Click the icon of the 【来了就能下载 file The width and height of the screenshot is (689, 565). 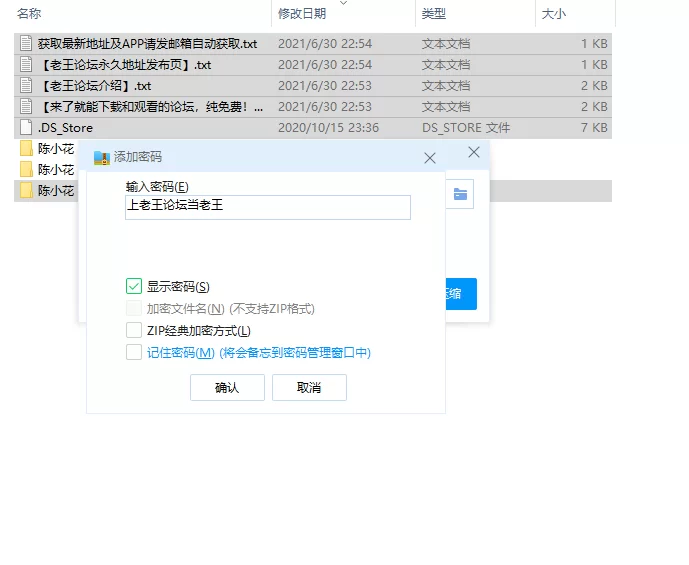26,106
